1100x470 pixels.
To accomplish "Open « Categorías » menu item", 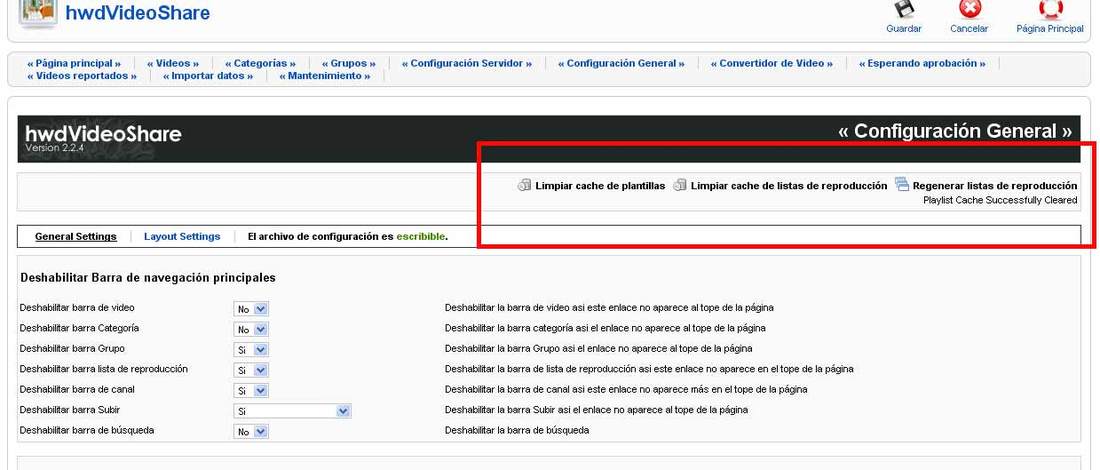I will click(260, 63).
